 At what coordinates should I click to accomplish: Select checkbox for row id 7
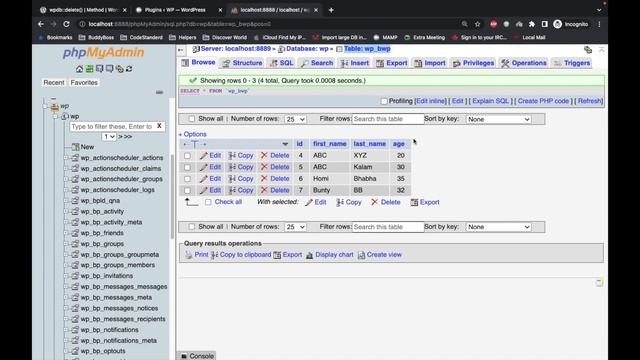(187, 190)
